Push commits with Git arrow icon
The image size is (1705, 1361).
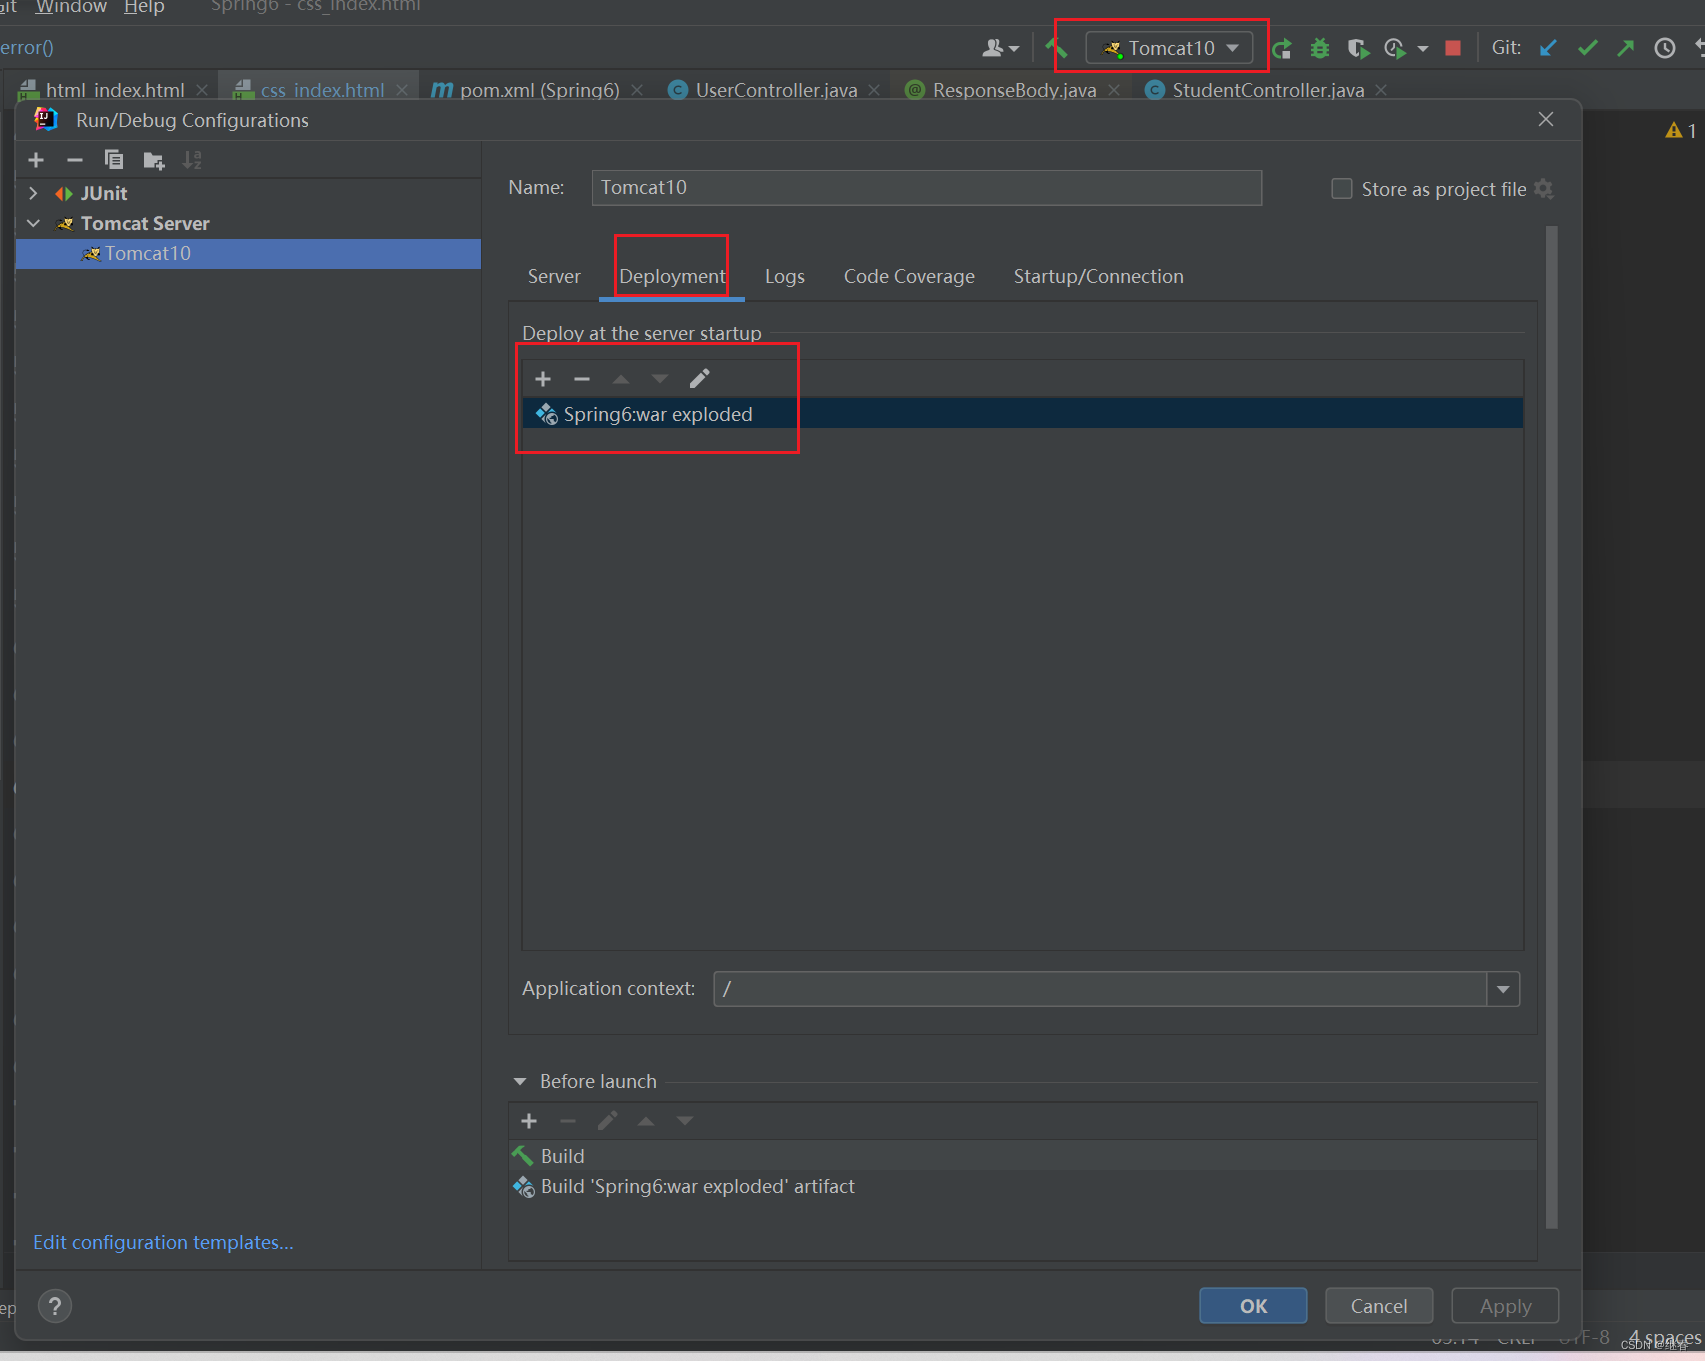[x=1626, y=48]
